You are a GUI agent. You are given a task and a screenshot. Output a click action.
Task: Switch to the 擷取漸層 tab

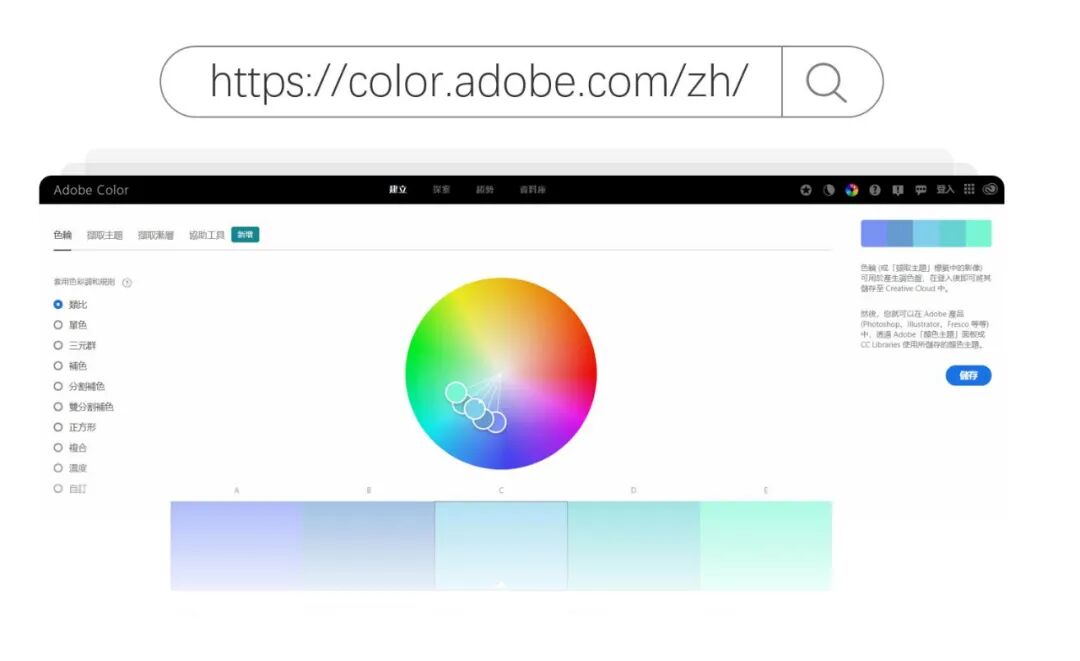(x=156, y=235)
